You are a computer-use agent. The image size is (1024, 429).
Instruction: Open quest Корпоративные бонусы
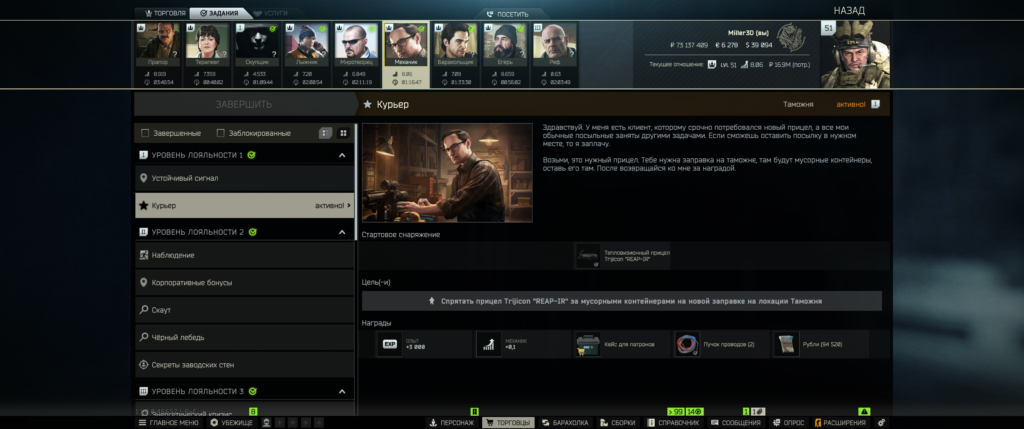[x=244, y=283]
